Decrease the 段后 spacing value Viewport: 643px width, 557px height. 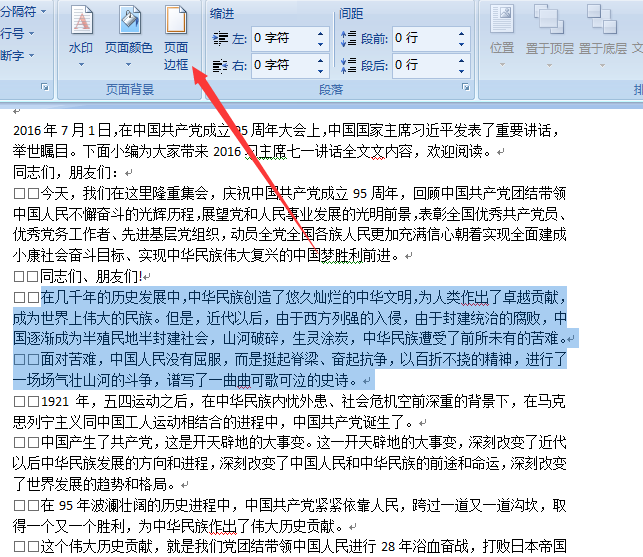point(461,71)
